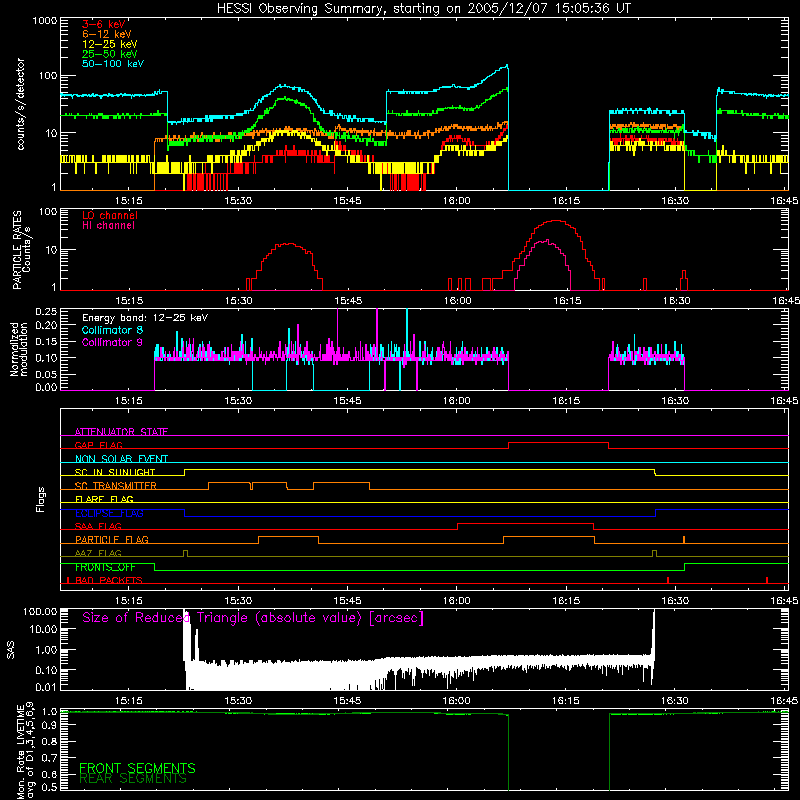Click the Normalized modulation axis label
The height and width of the screenshot is (800, 800).
pyautogui.click(x=18, y=349)
